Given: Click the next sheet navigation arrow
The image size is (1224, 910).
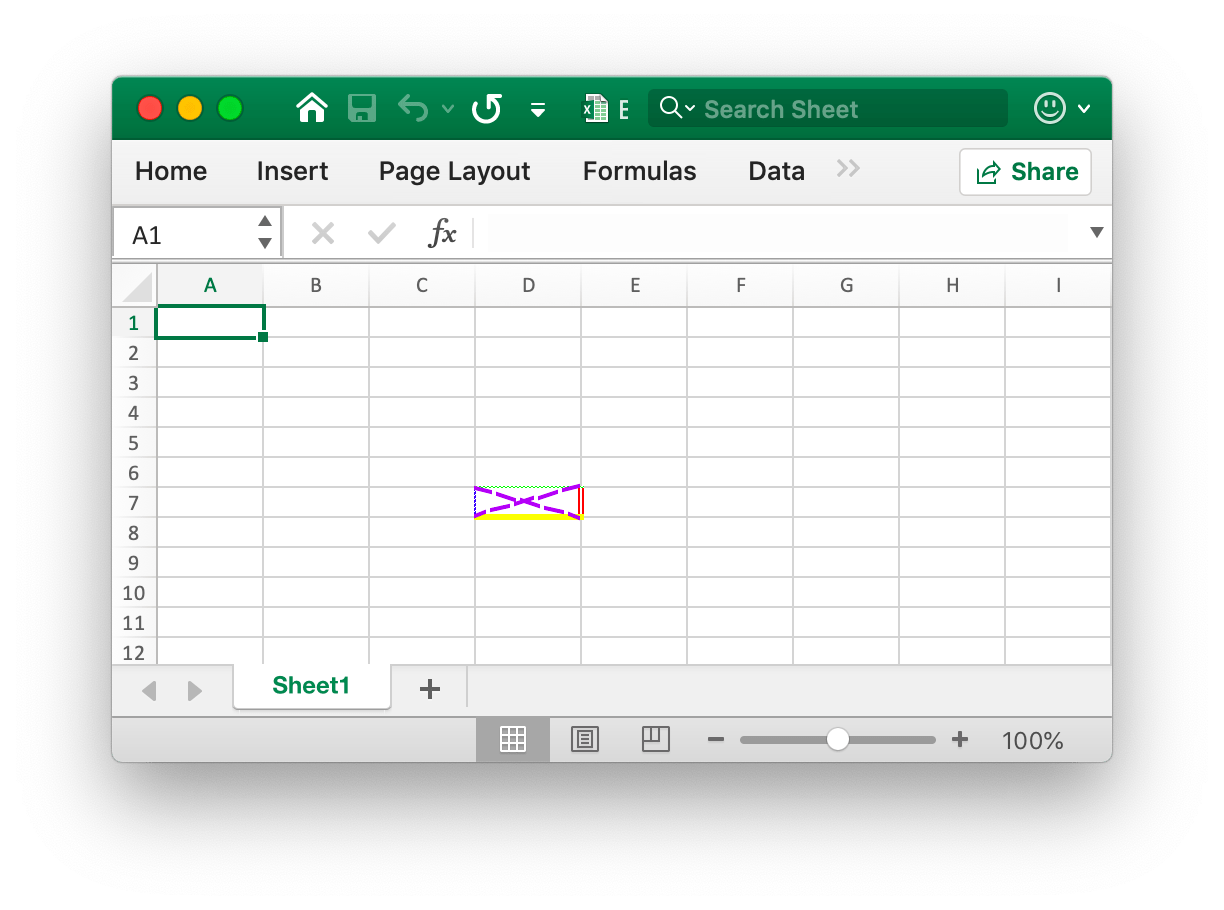Looking at the screenshot, I should (195, 690).
